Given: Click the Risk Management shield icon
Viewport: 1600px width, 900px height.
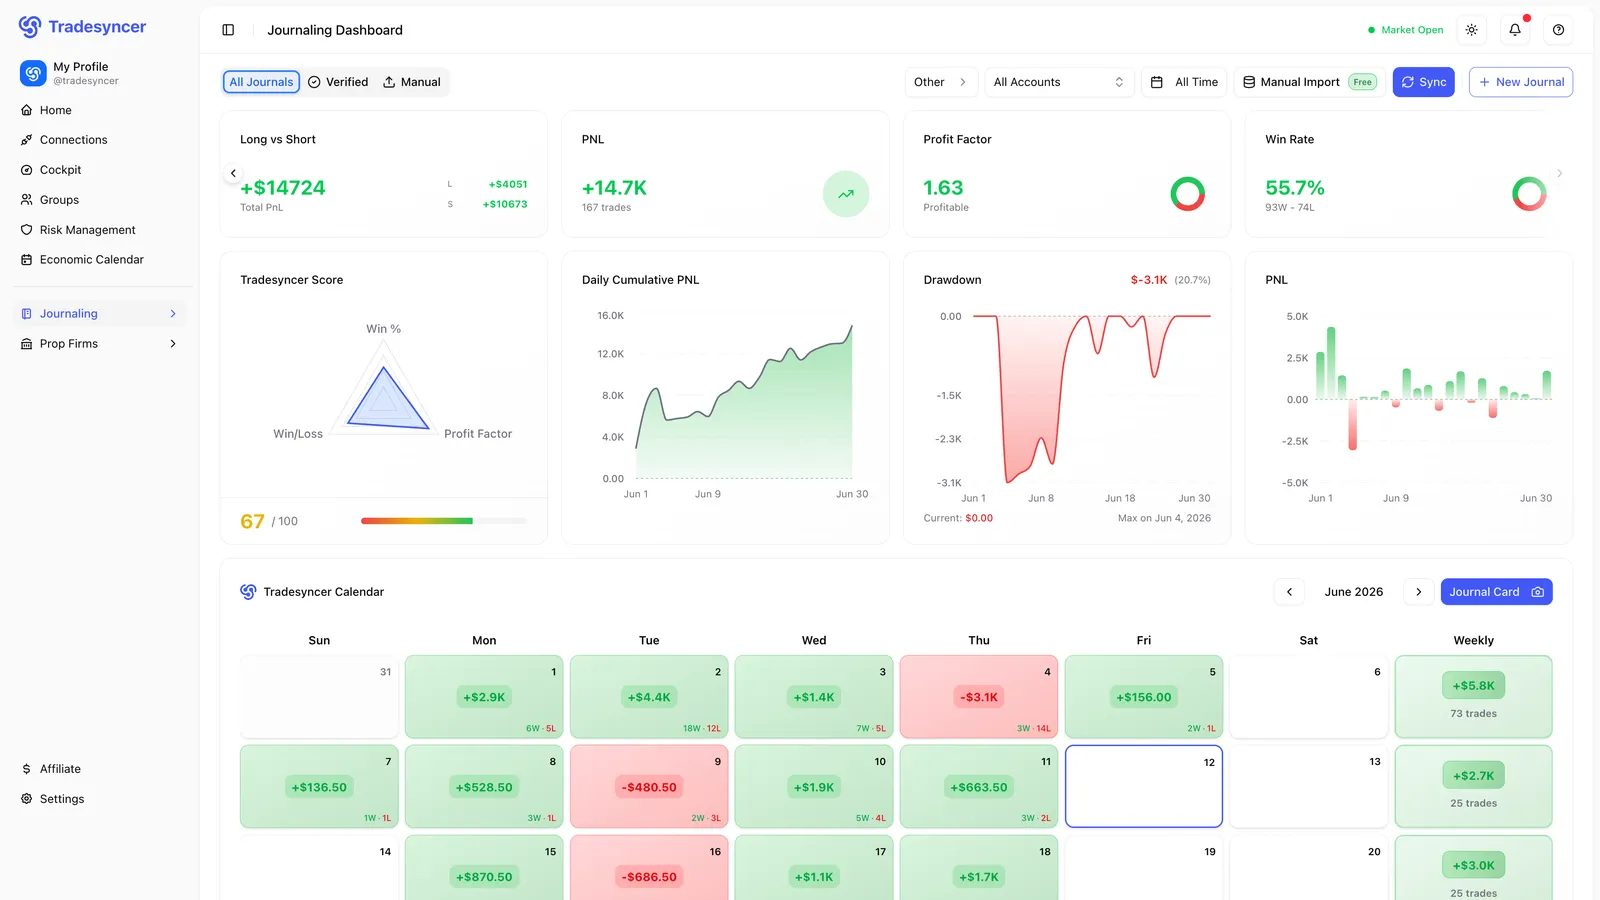Looking at the screenshot, I should pyautogui.click(x=27, y=230).
